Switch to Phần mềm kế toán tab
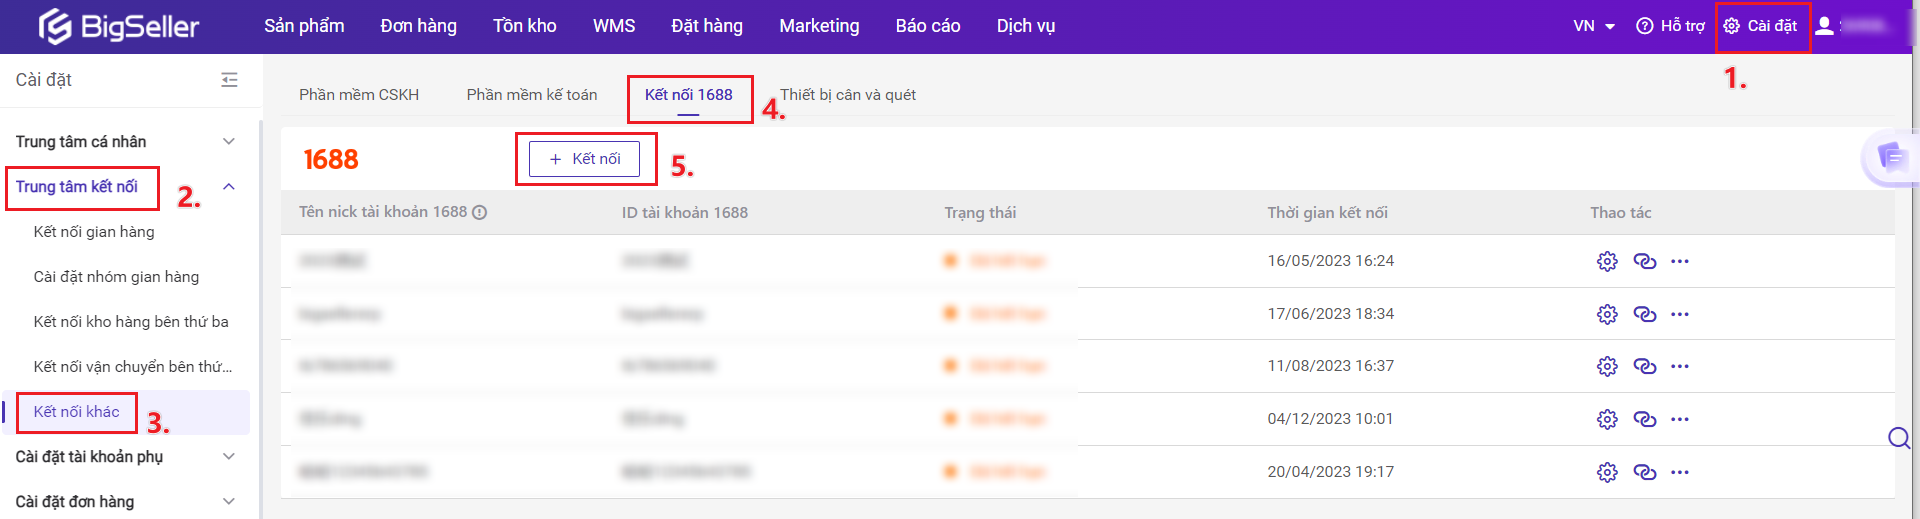This screenshot has height=519, width=1920. [x=532, y=95]
